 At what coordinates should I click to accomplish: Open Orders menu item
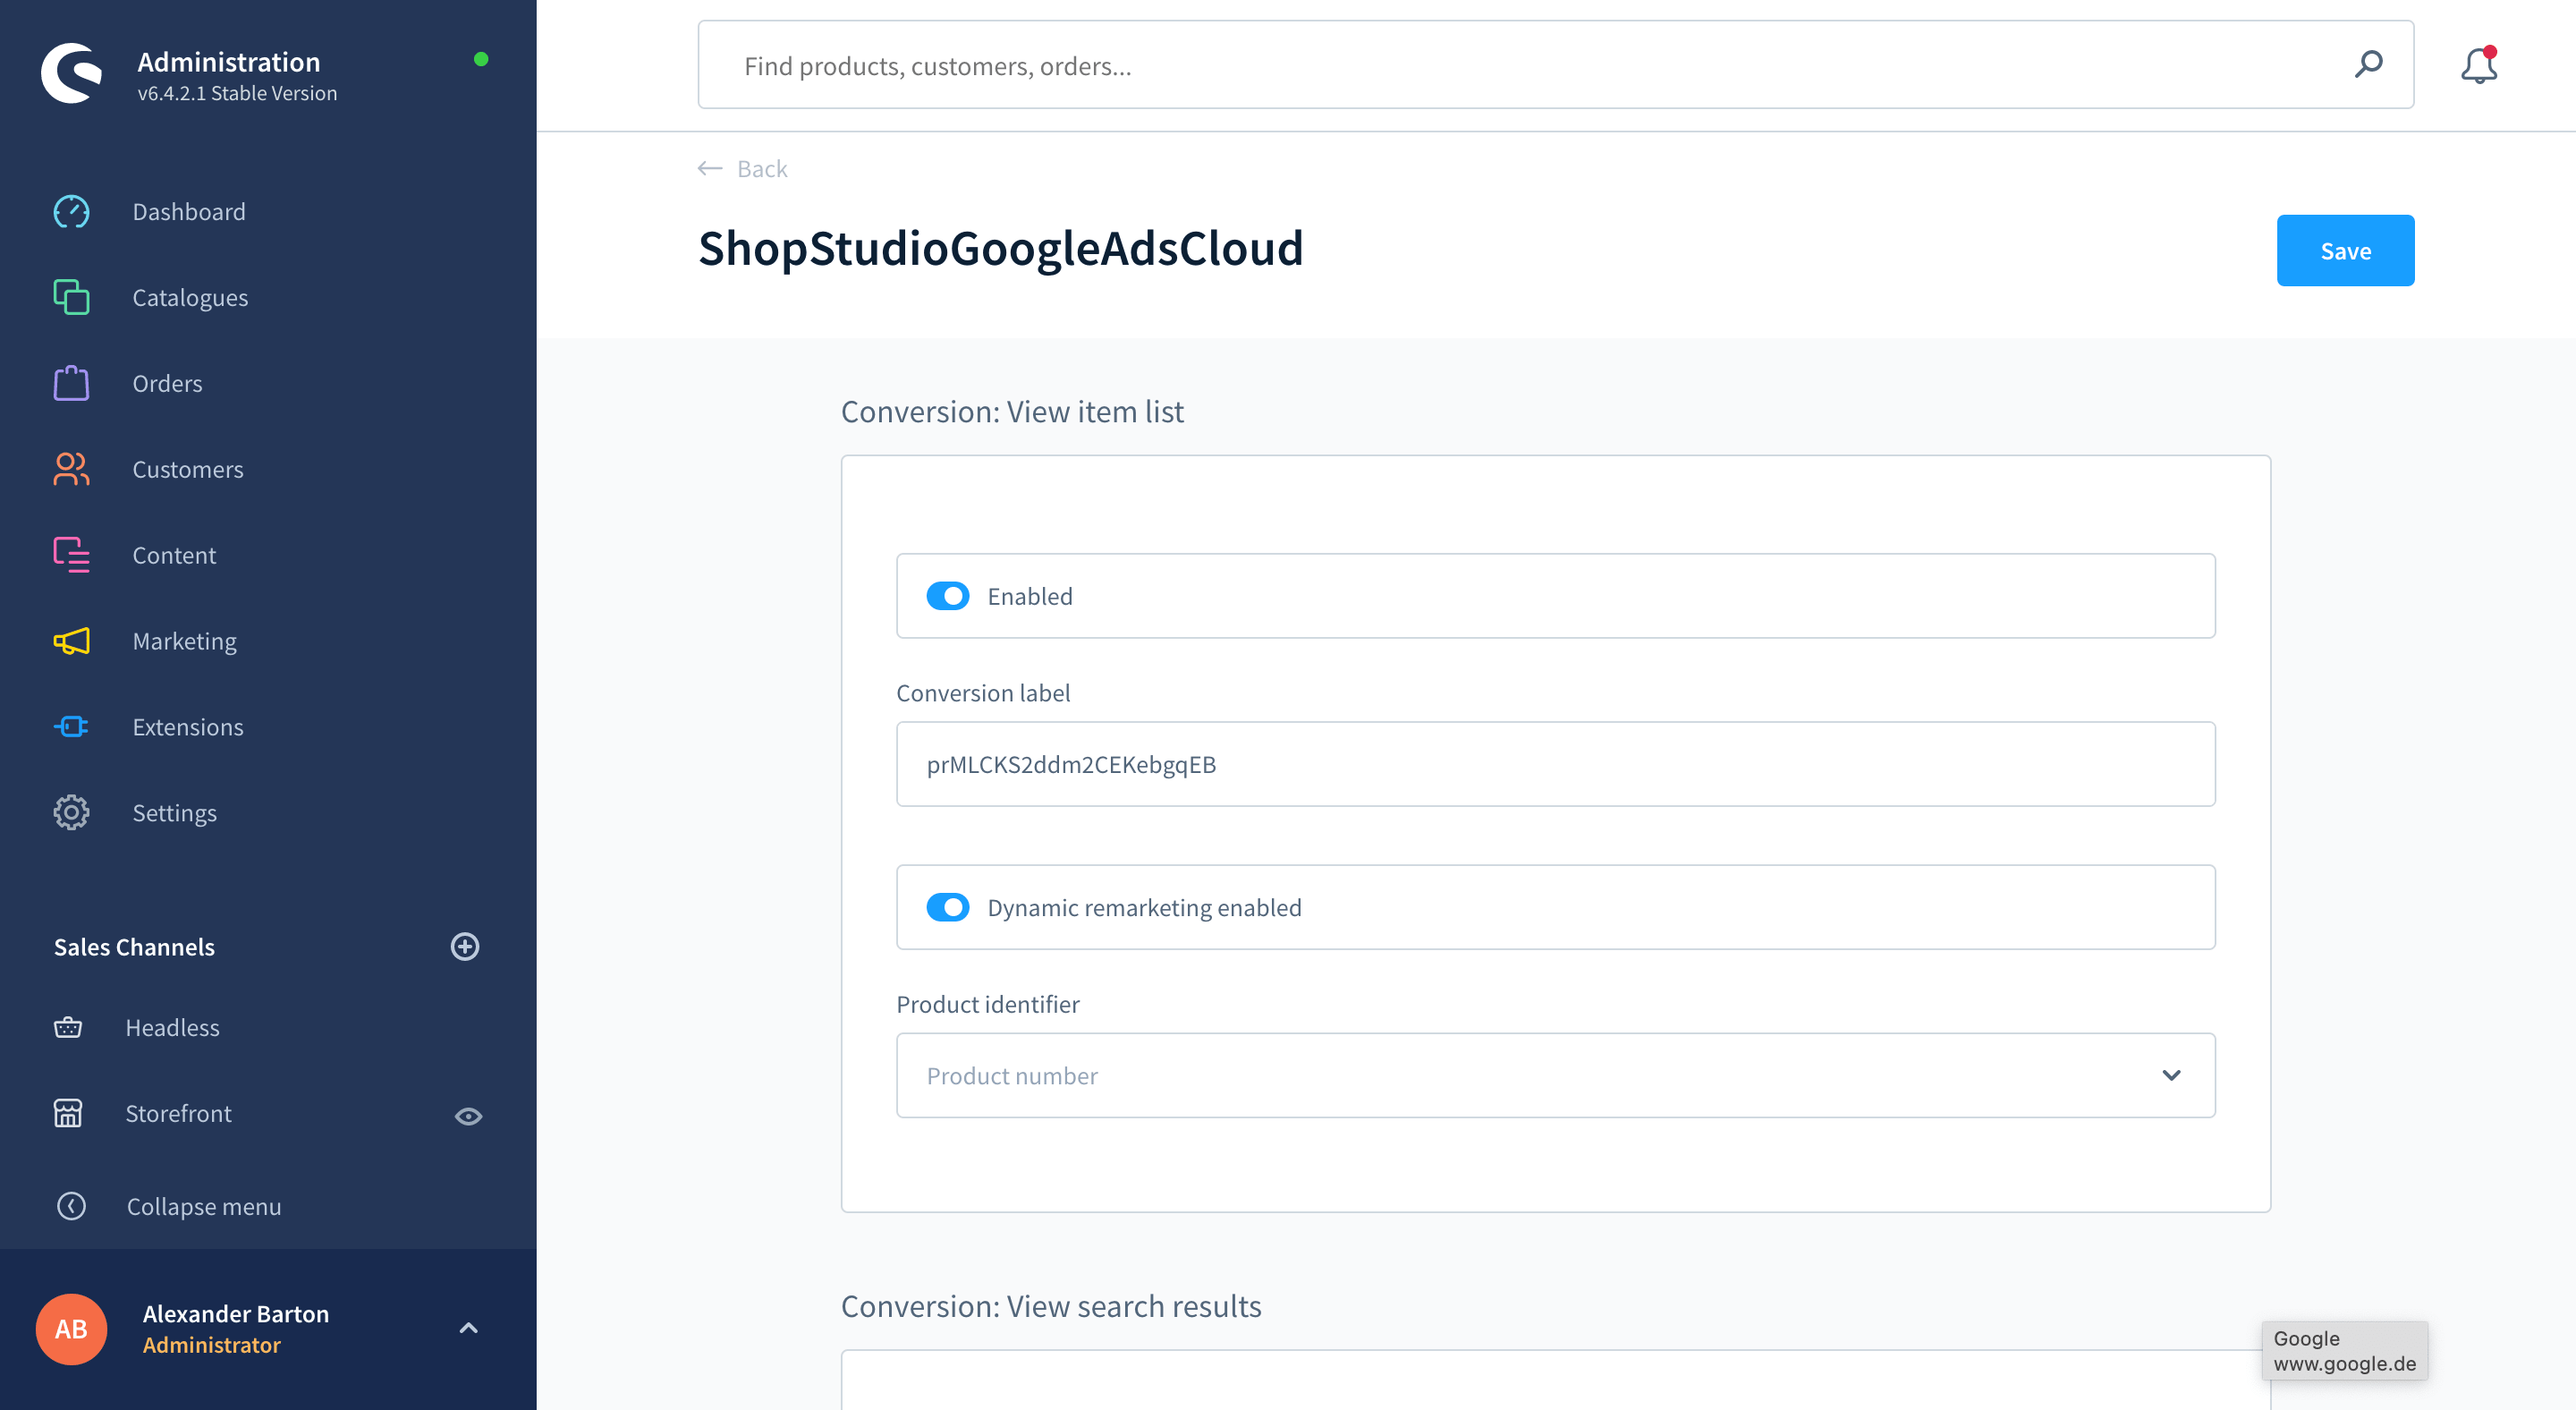(x=167, y=384)
